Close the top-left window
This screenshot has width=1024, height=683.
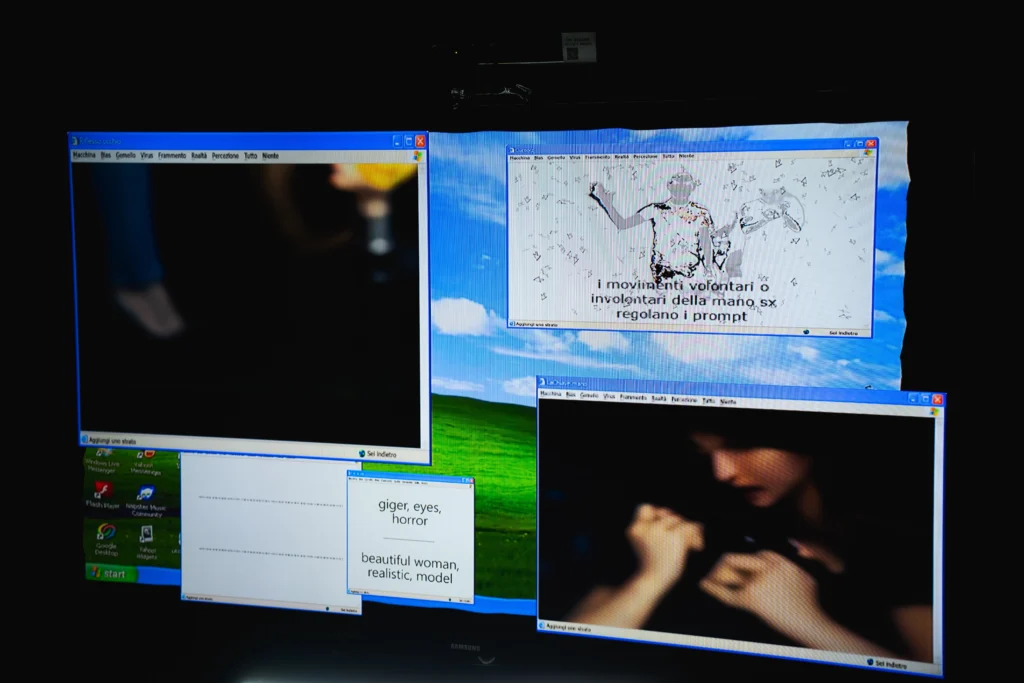click(421, 141)
